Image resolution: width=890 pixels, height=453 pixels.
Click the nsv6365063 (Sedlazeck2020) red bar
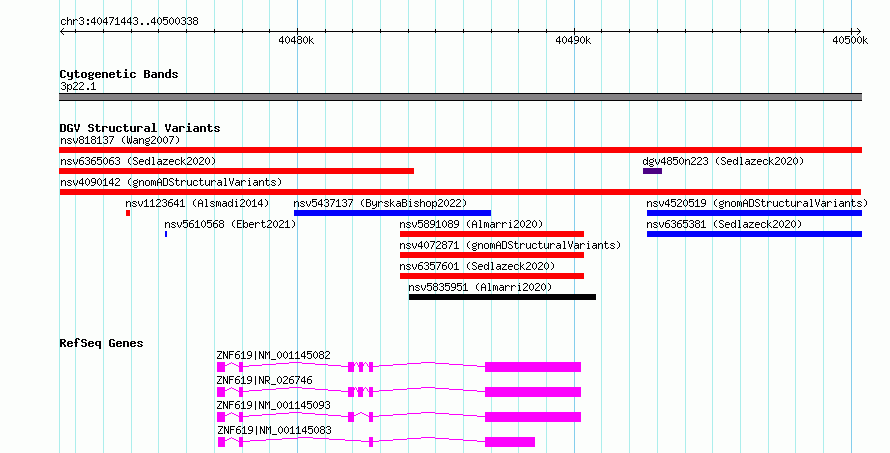(237, 171)
